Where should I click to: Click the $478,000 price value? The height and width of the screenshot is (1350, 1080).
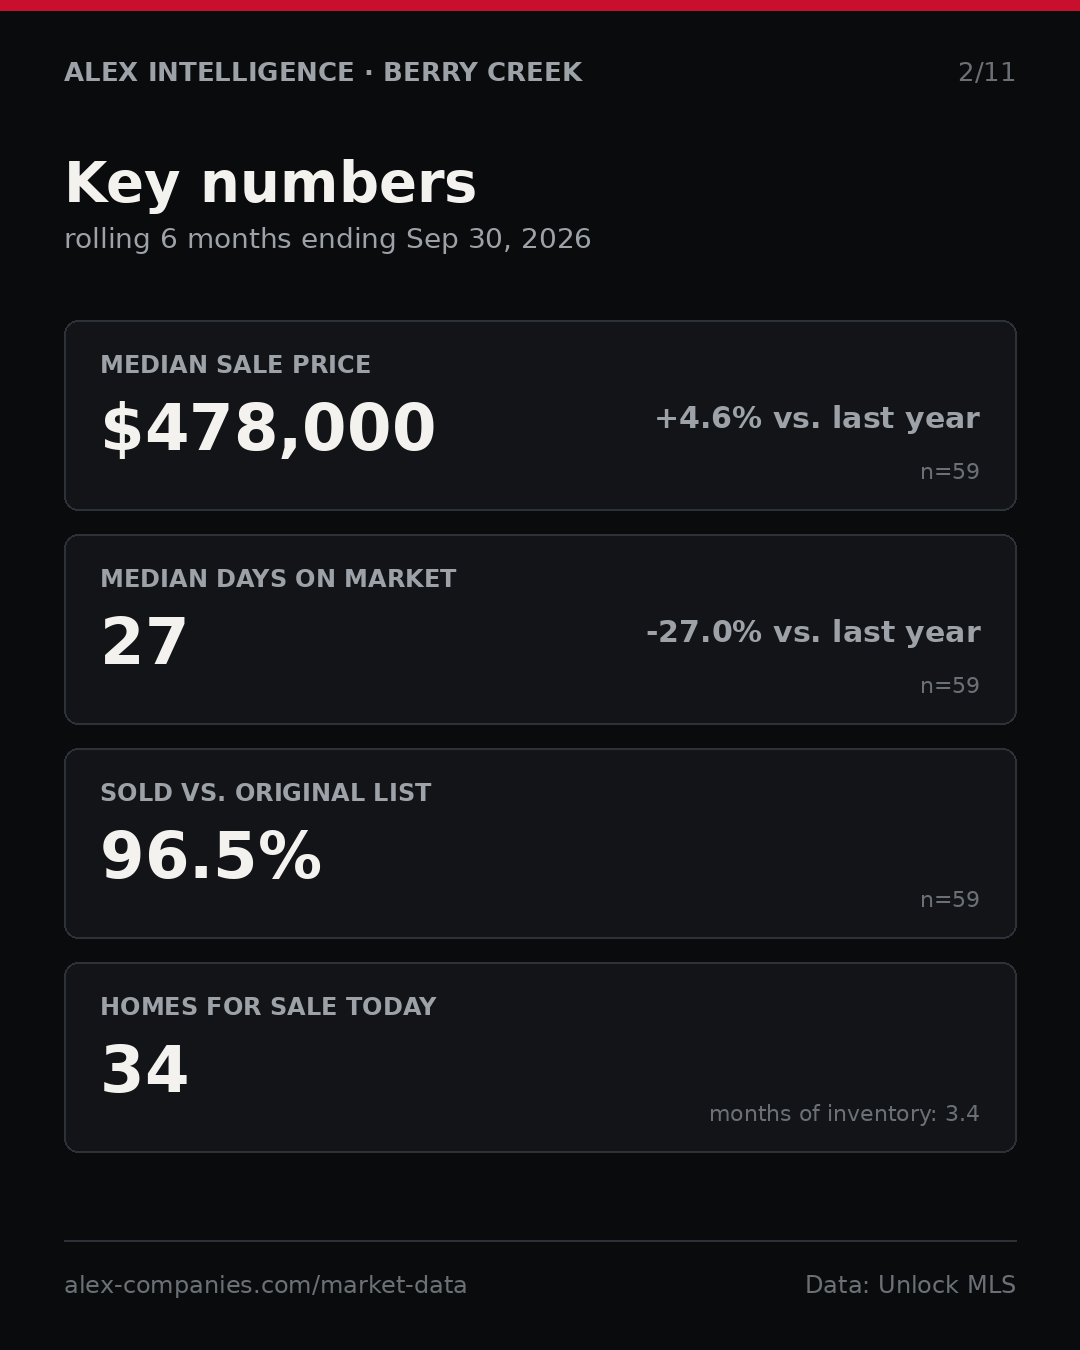point(268,429)
